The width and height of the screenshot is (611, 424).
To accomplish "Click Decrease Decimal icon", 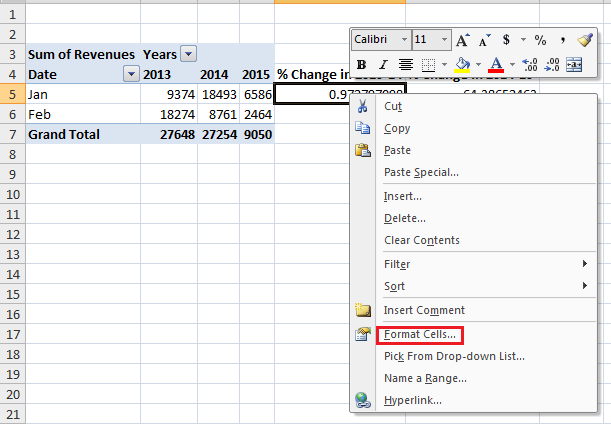I will [552, 65].
